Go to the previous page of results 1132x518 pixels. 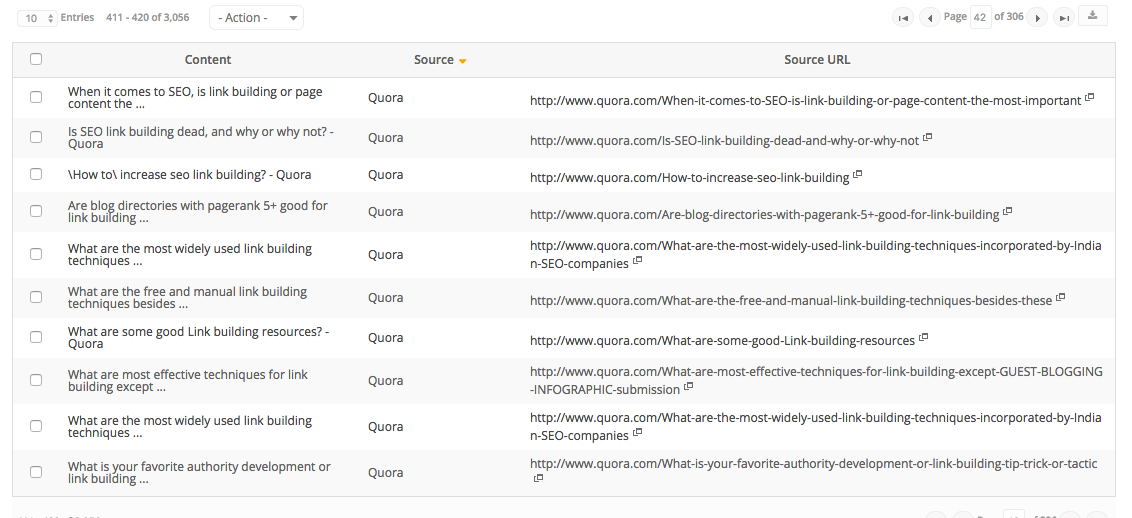click(x=930, y=18)
